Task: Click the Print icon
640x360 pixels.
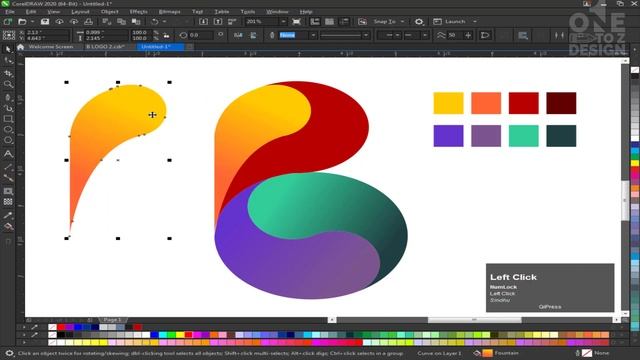Action: [88, 21]
